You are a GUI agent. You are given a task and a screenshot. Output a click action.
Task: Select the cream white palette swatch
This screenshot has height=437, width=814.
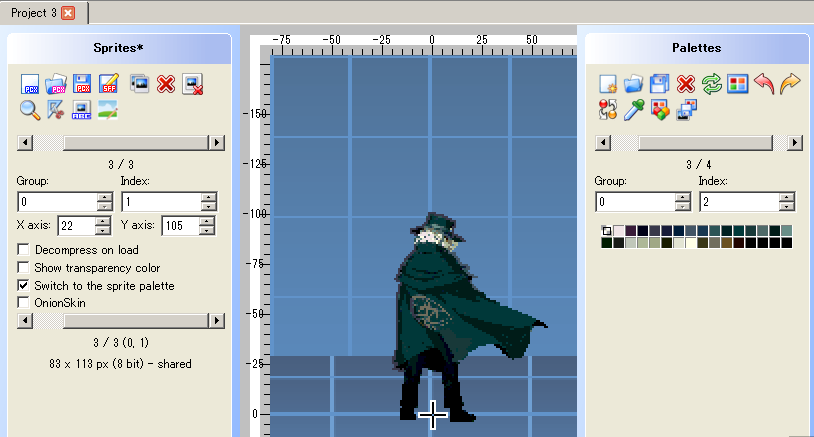point(690,242)
